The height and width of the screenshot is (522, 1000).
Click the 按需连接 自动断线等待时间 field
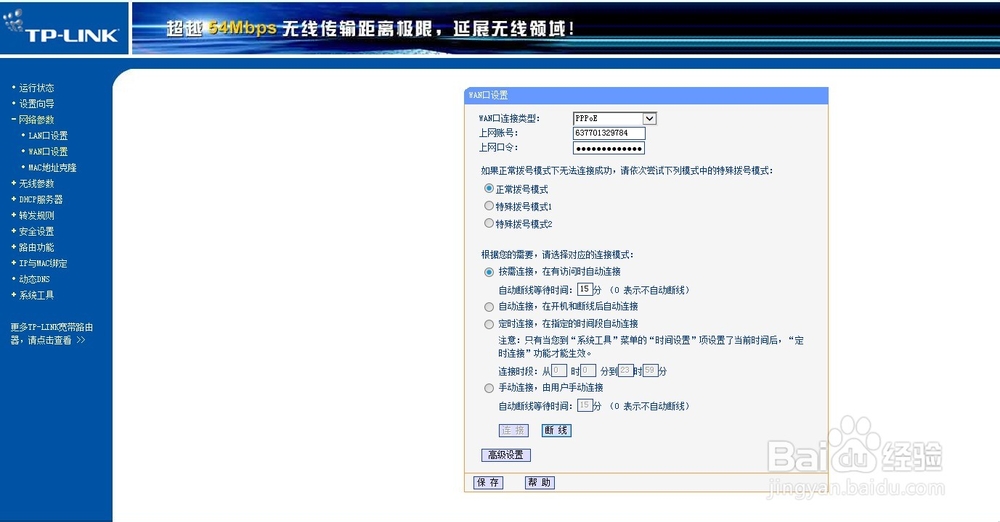[585, 289]
